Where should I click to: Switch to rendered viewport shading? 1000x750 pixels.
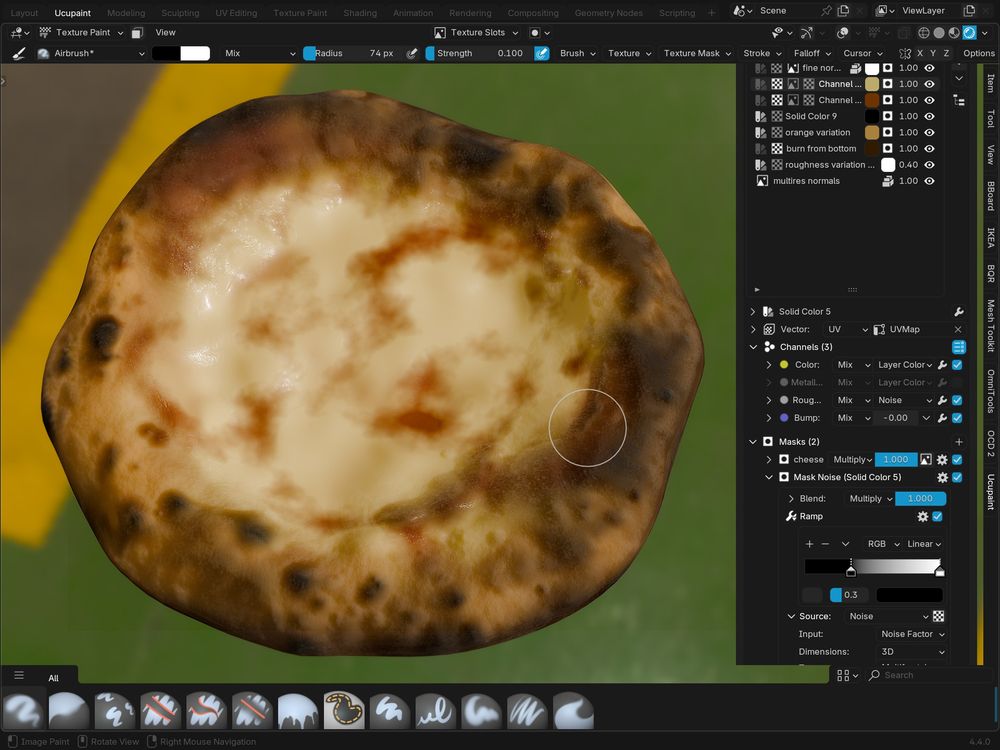969,33
